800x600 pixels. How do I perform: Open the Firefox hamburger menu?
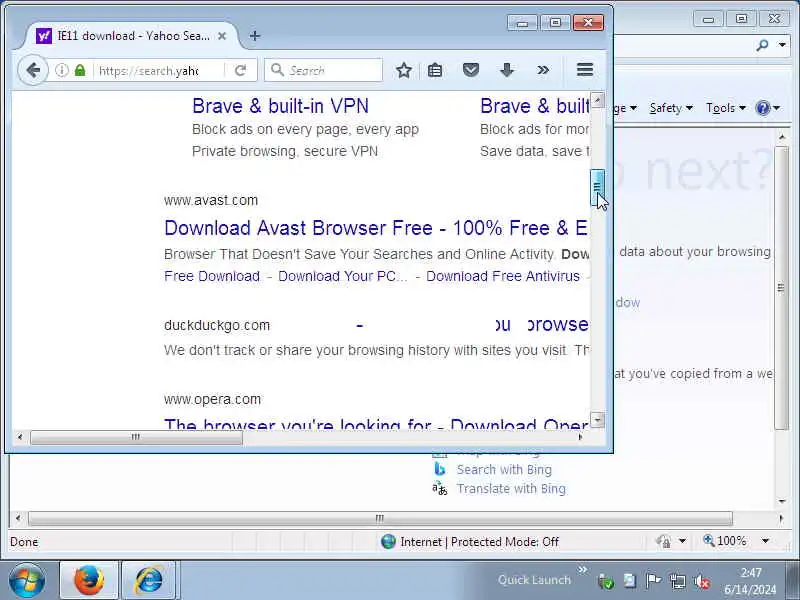[x=585, y=70]
